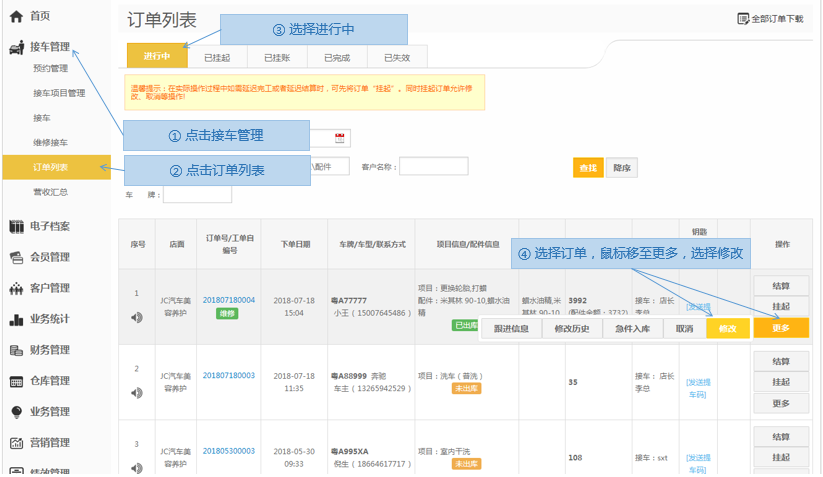
Task: Open order number 201807180003 link
Action: (x=229, y=376)
